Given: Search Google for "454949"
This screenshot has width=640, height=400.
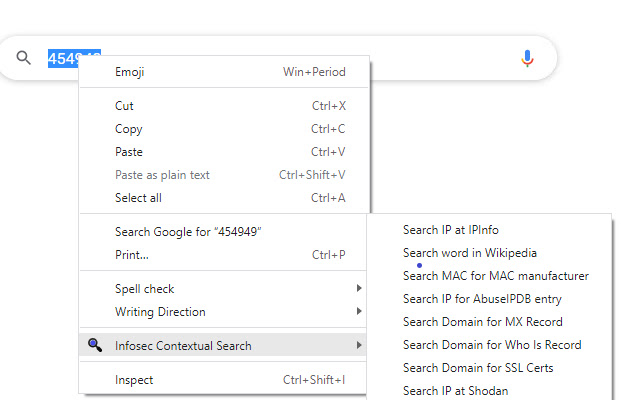Looking at the screenshot, I should click(x=188, y=232).
